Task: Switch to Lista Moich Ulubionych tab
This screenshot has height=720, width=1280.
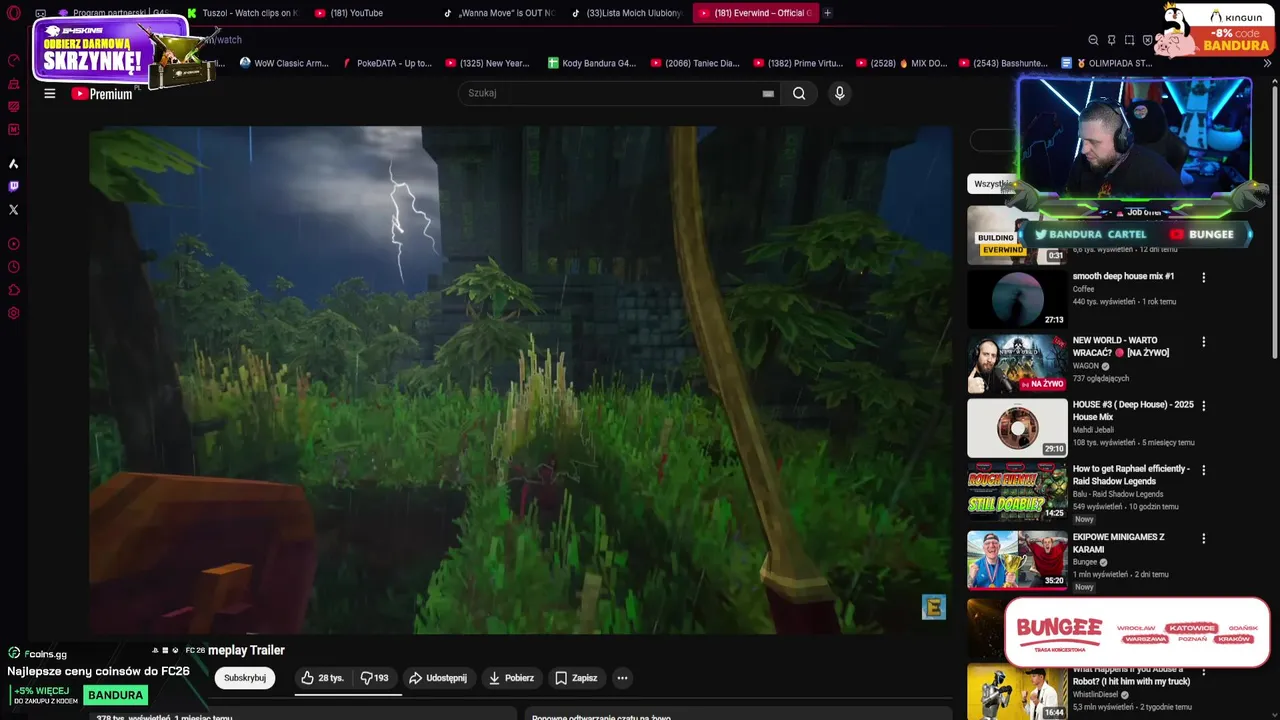Action: click(x=626, y=13)
